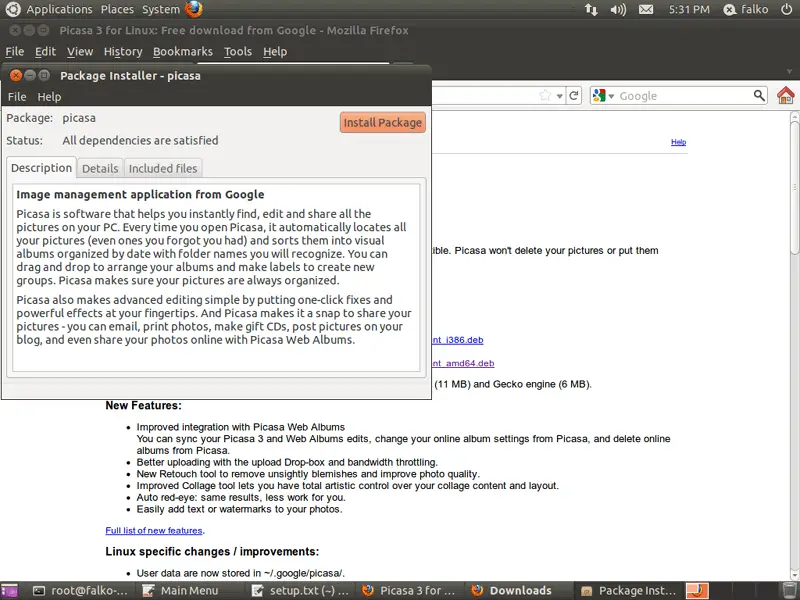Launch Firefox from the top panel icon

tap(194, 9)
